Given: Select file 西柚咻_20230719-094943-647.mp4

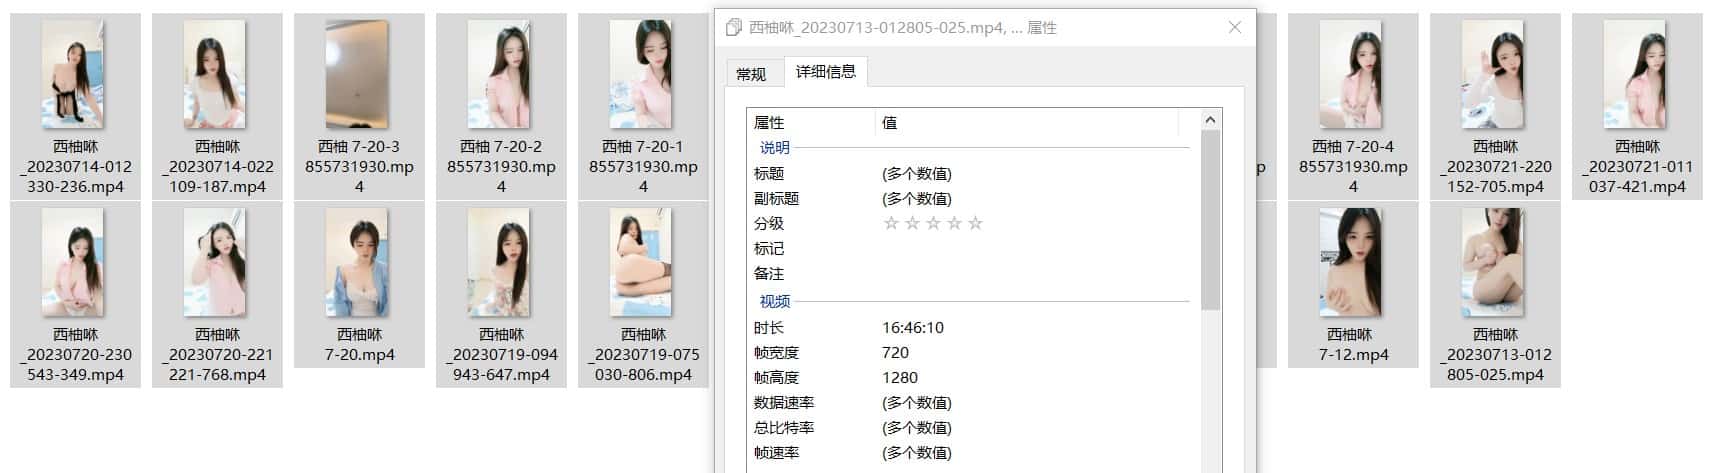Looking at the screenshot, I should click(x=501, y=295).
